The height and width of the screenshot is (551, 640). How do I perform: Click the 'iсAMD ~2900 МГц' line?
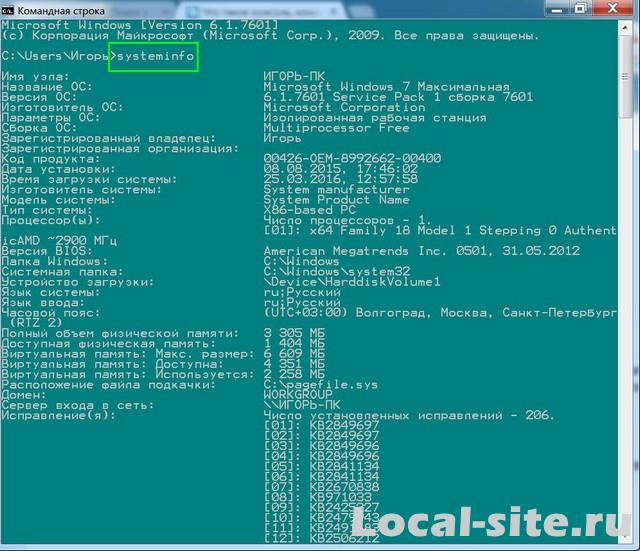pos(59,240)
